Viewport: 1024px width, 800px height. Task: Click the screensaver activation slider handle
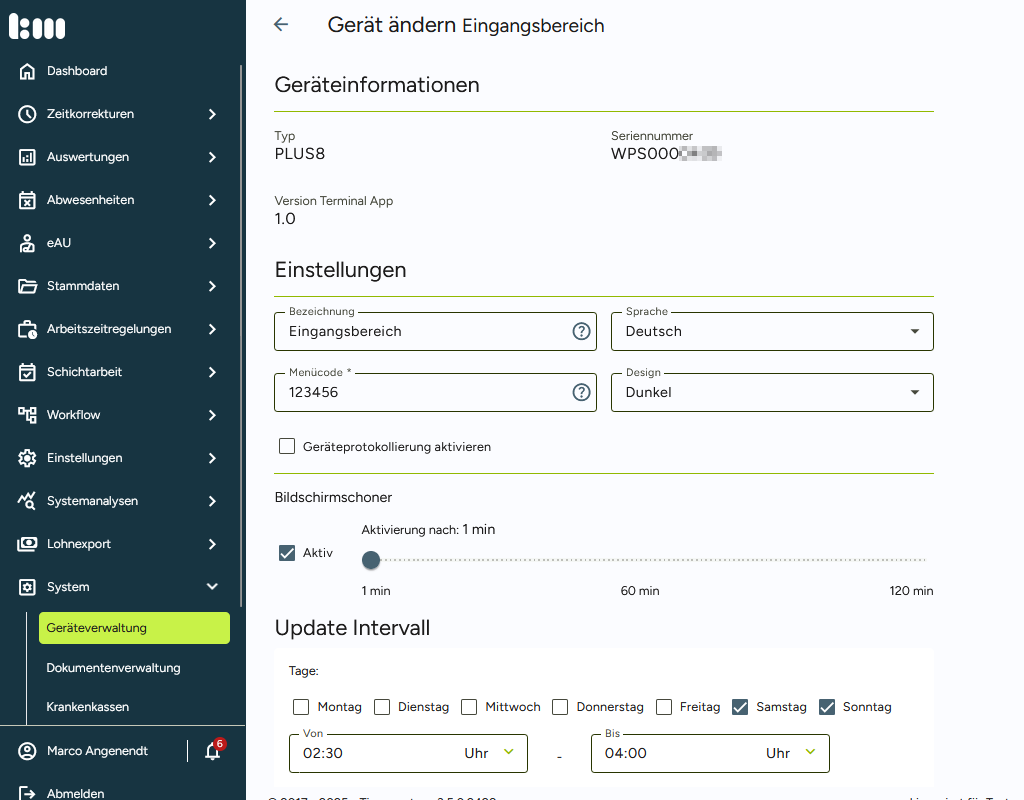pos(371,560)
